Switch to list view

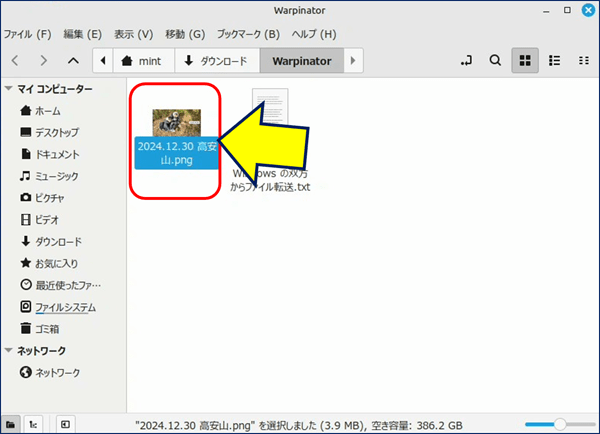coord(554,60)
